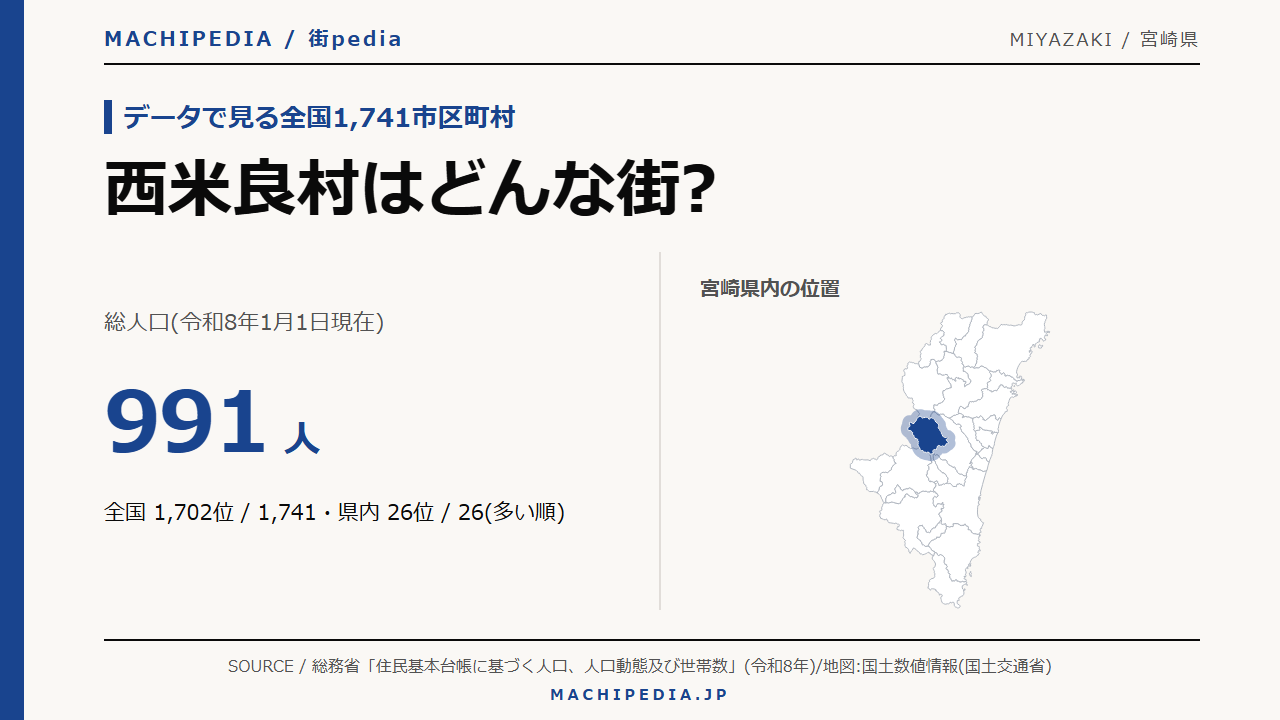Click the subtitle データで見る全国1,741市区町村
Image resolution: width=1280 pixels, height=720 pixels.
click(x=319, y=117)
